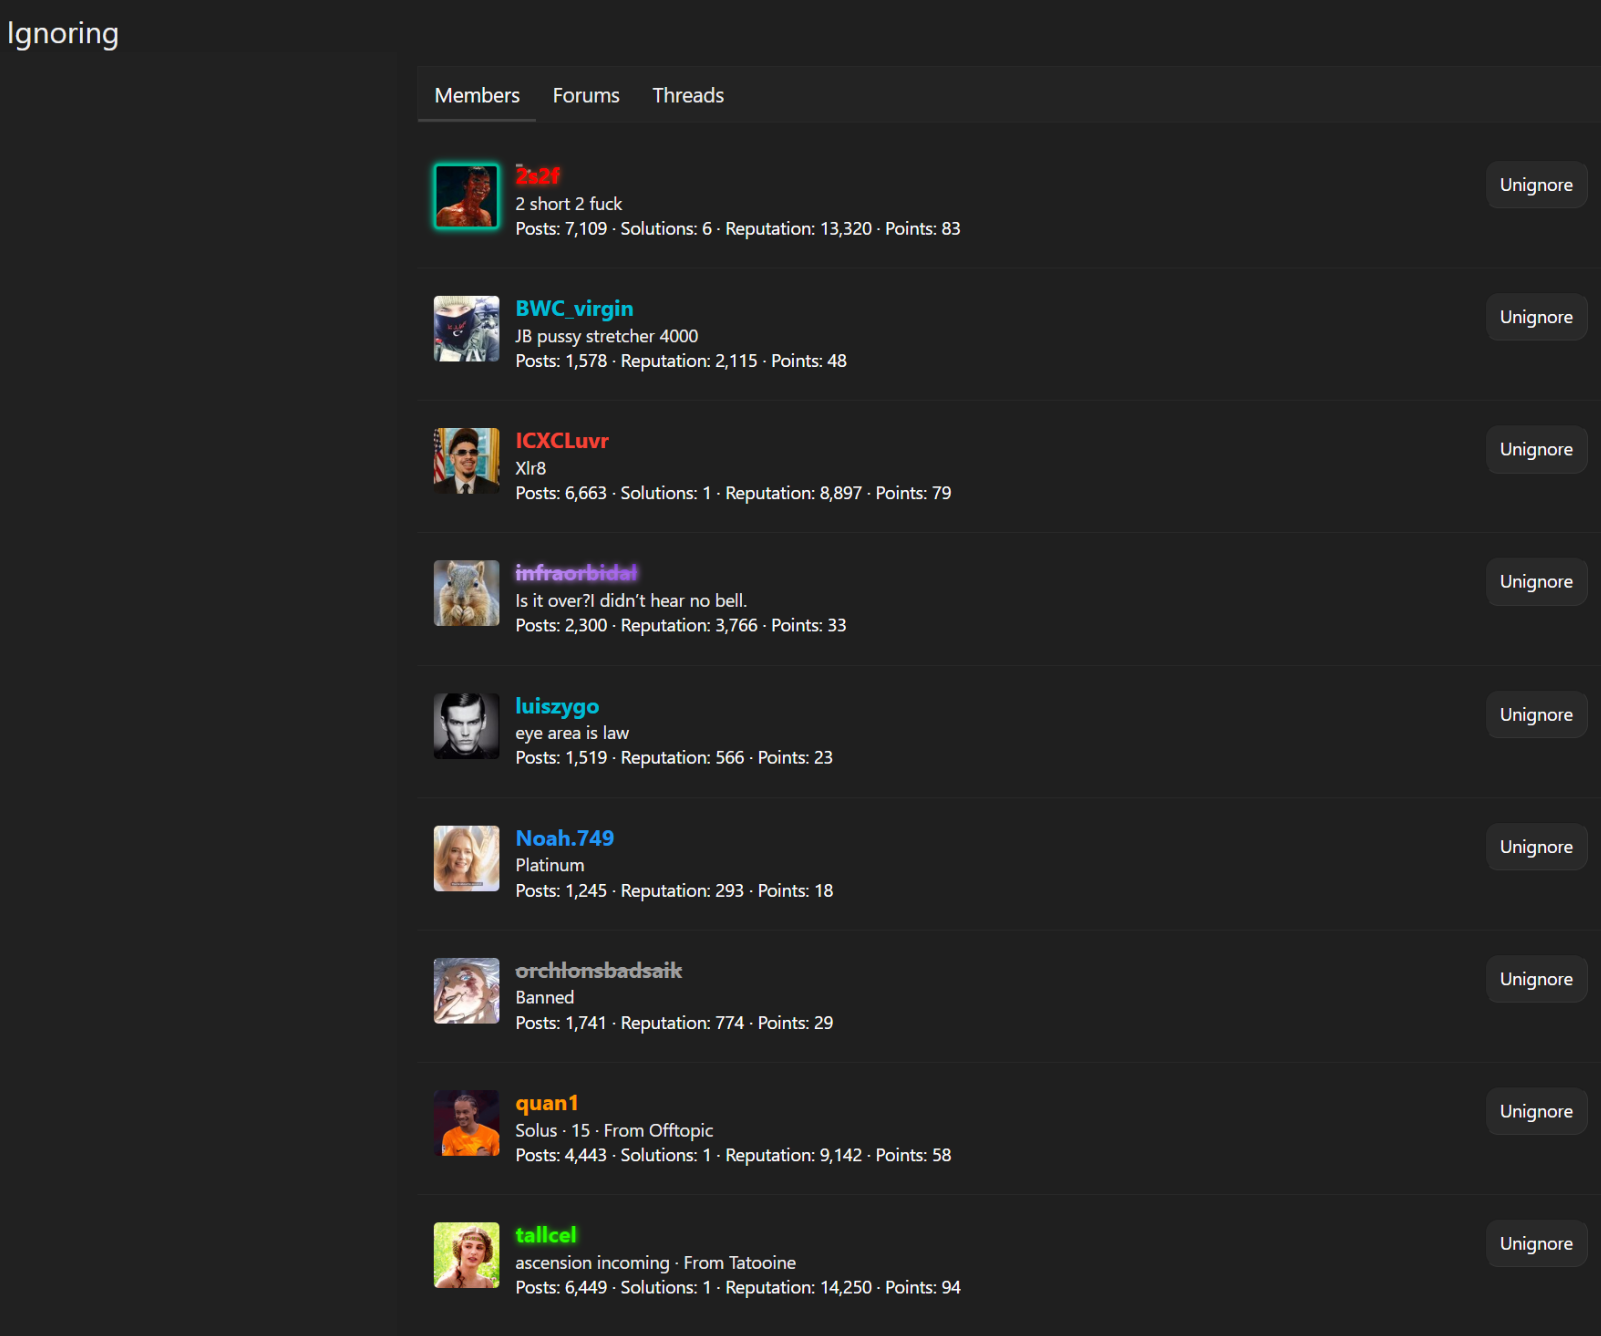Open the Threads tab
Screen dimensions: 1601x1336
[688, 95]
